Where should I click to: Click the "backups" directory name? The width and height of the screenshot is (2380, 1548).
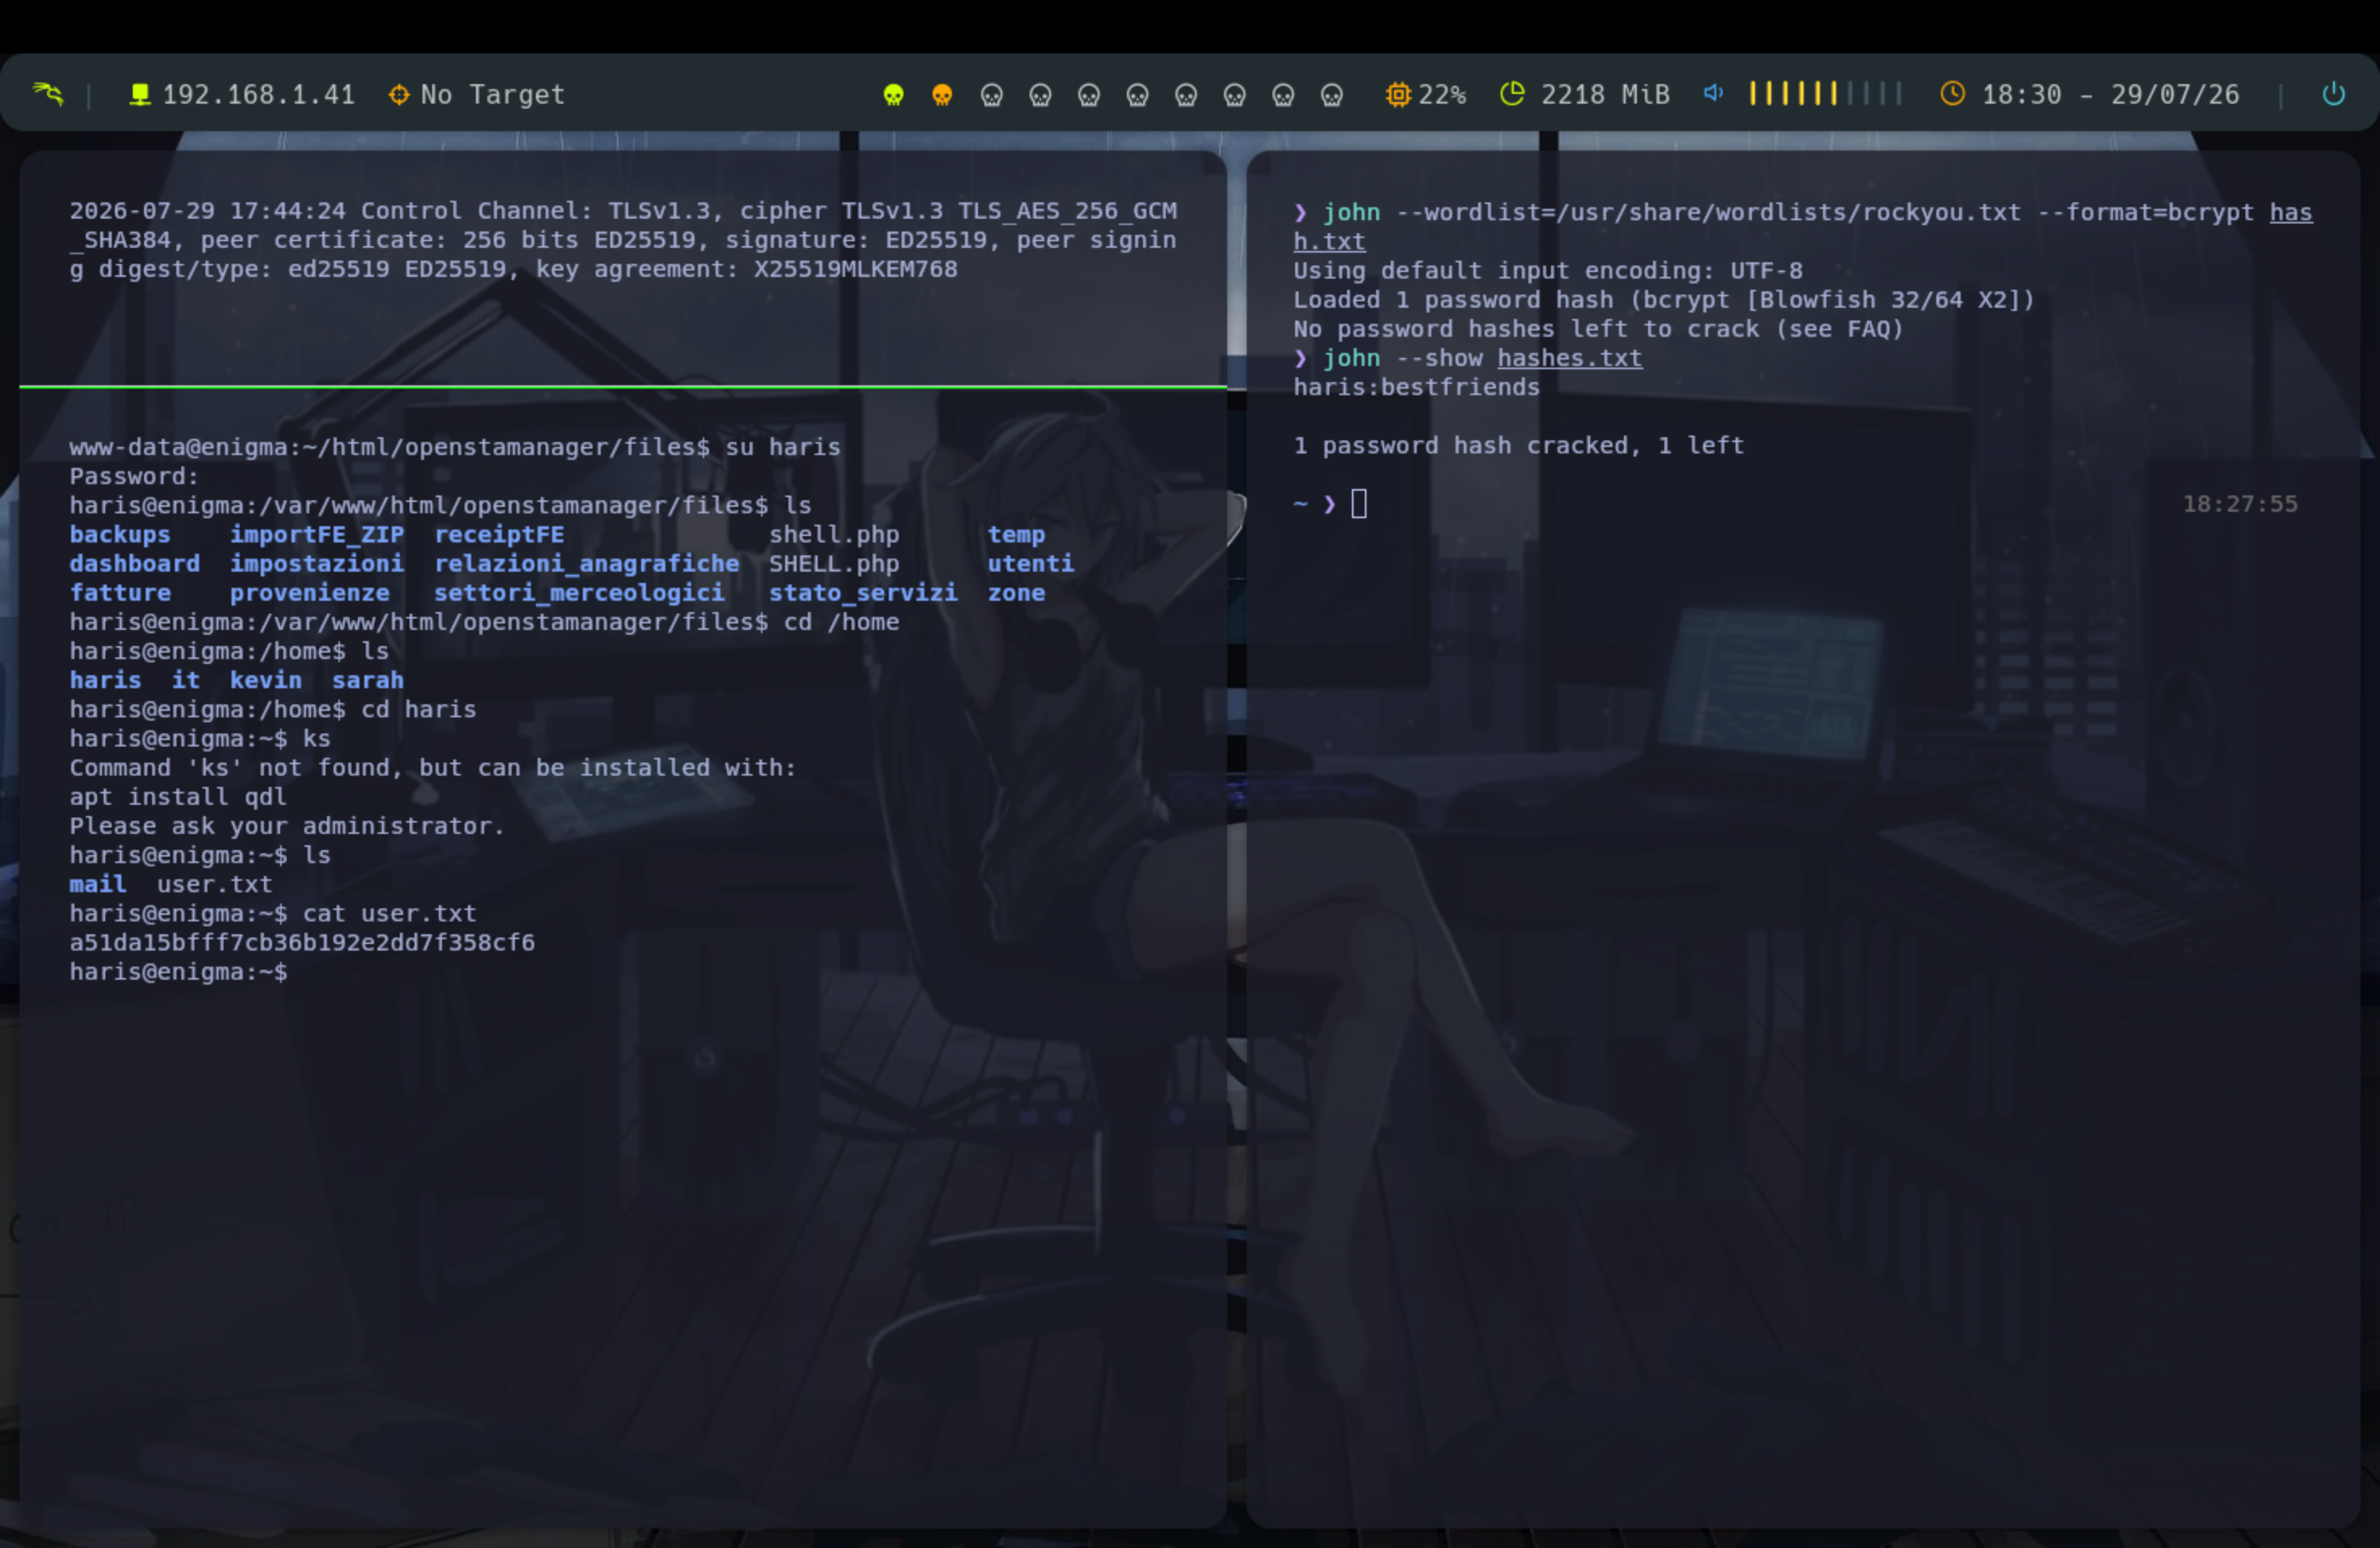(x=120, y=535)
